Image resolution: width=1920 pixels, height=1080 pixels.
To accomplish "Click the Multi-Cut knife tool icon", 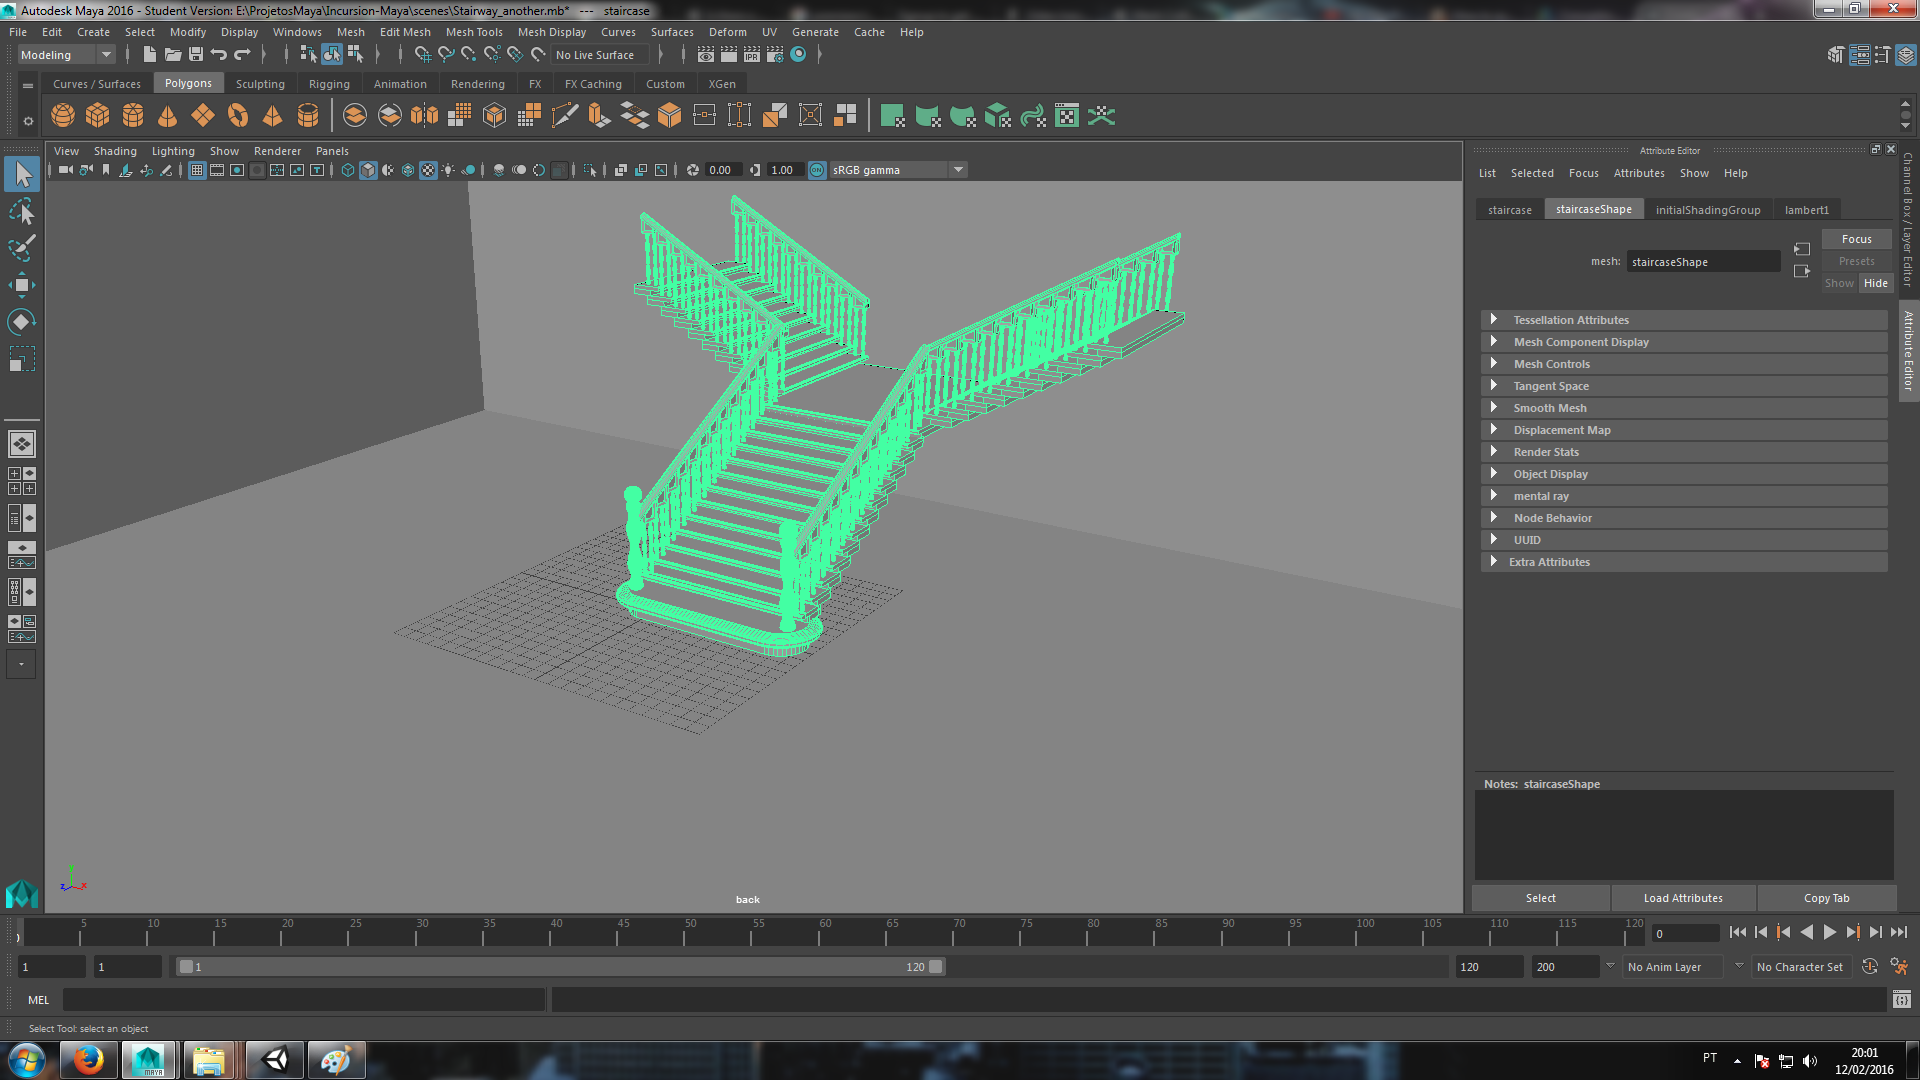I will point(565,116).
